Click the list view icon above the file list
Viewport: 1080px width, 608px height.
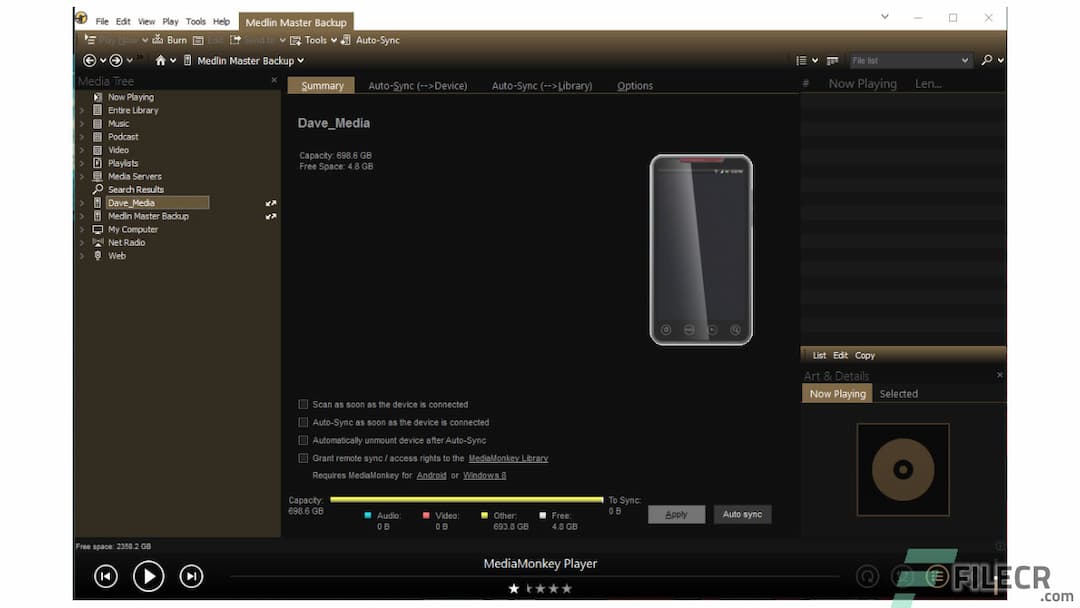coord(804,60)
